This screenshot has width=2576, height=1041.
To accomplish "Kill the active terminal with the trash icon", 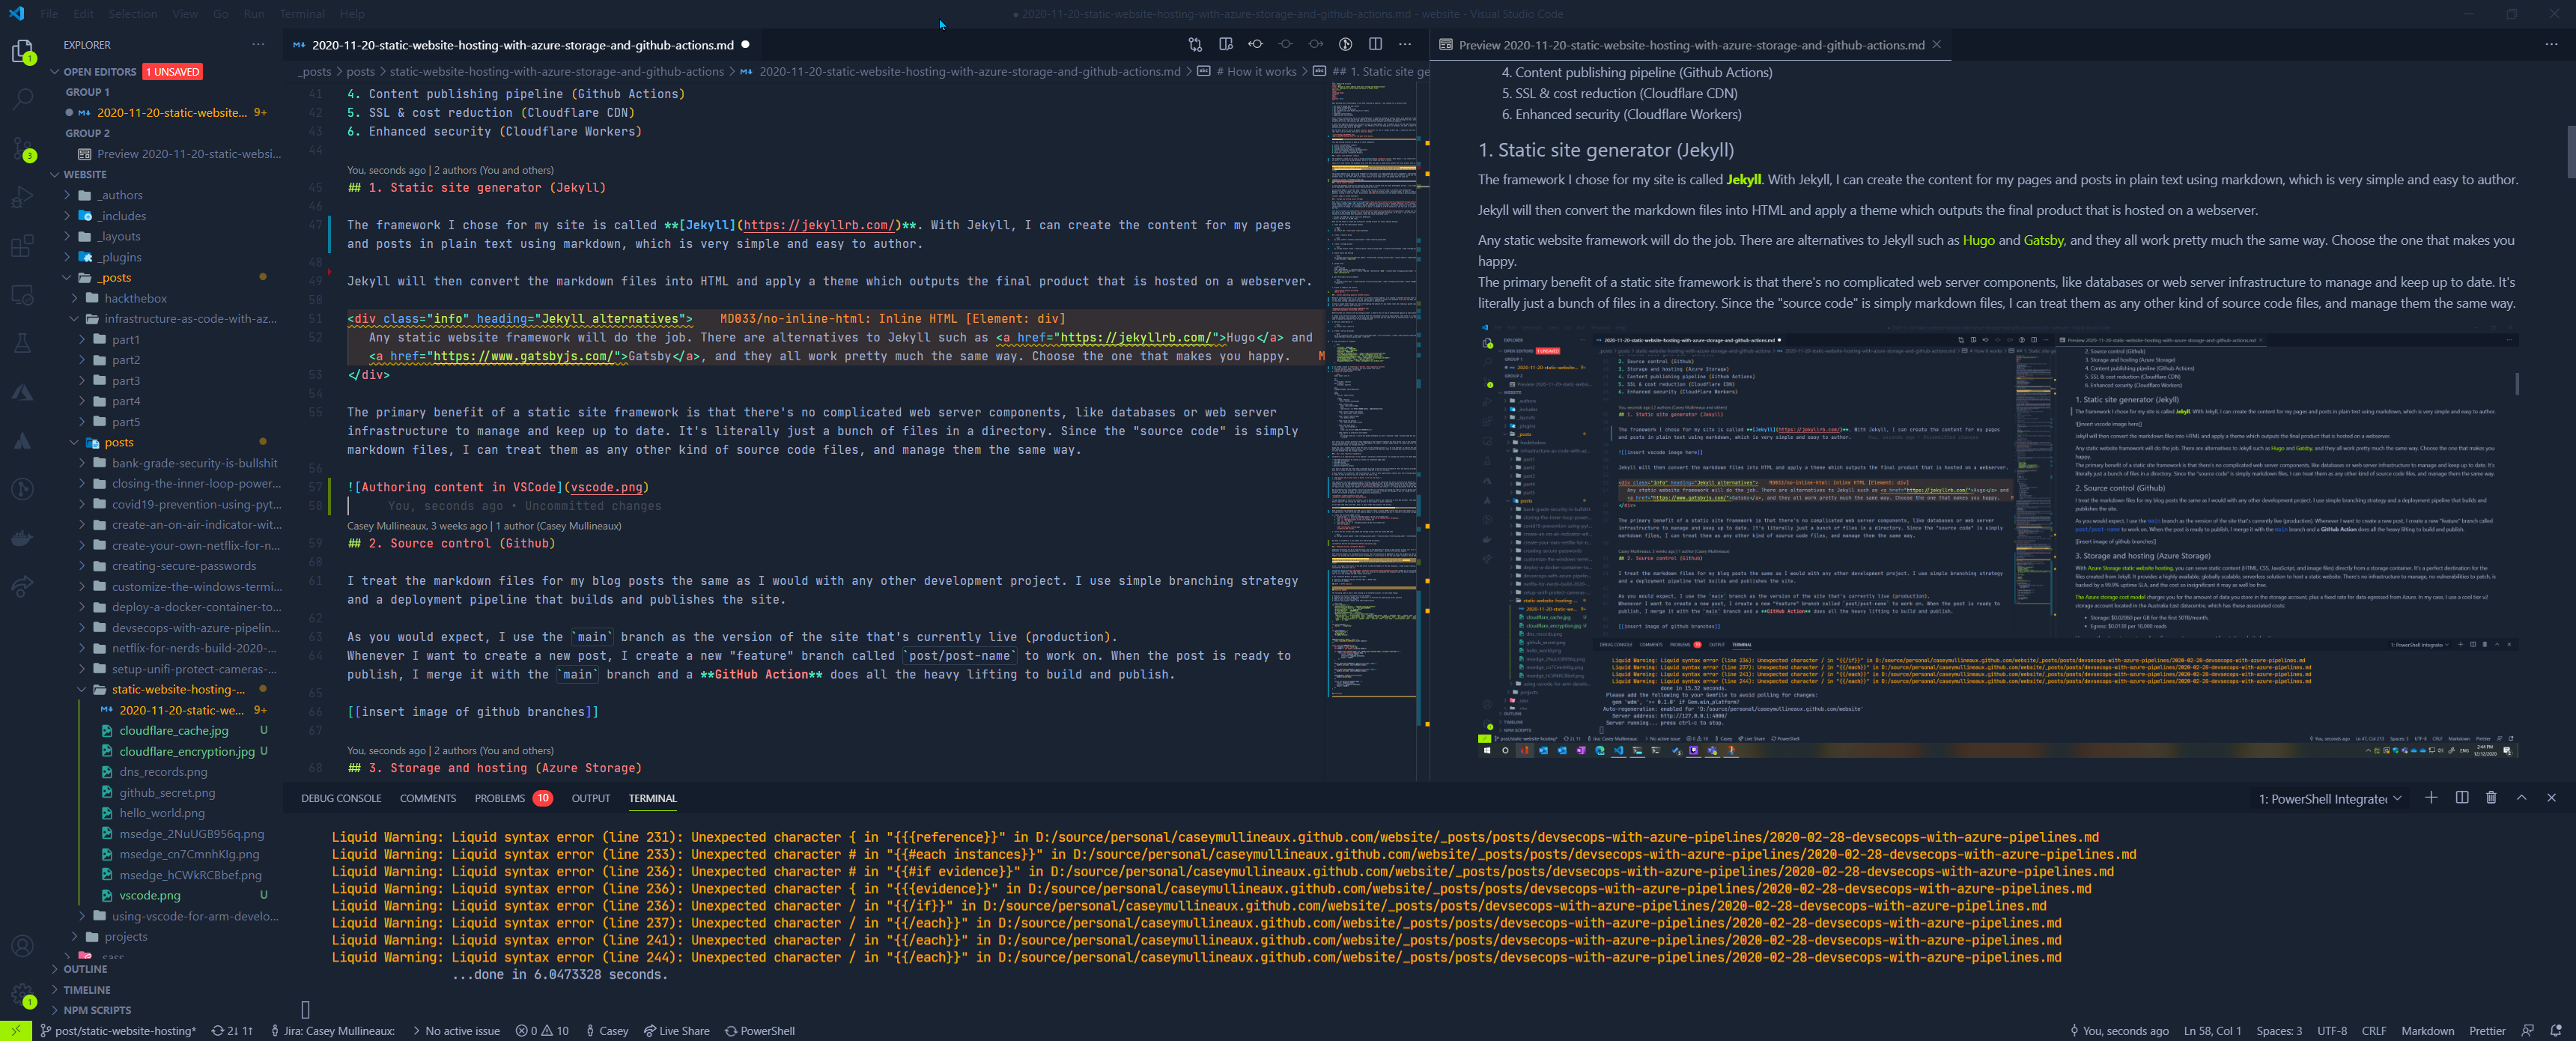I will [x=2491, y=798].
